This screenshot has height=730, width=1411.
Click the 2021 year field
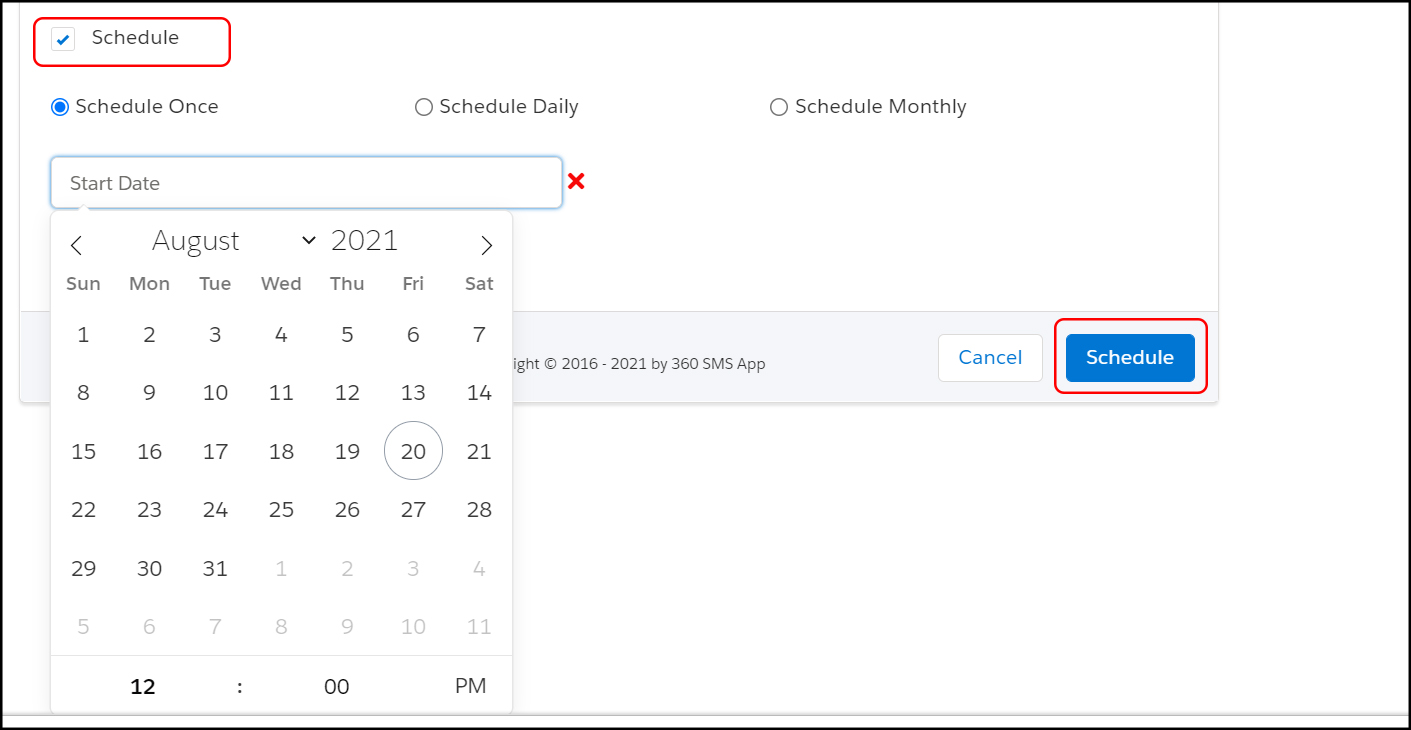click(x=365, y=241)
